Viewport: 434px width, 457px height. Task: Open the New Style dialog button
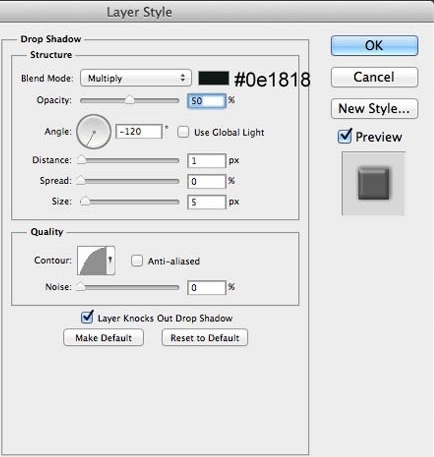374,108
